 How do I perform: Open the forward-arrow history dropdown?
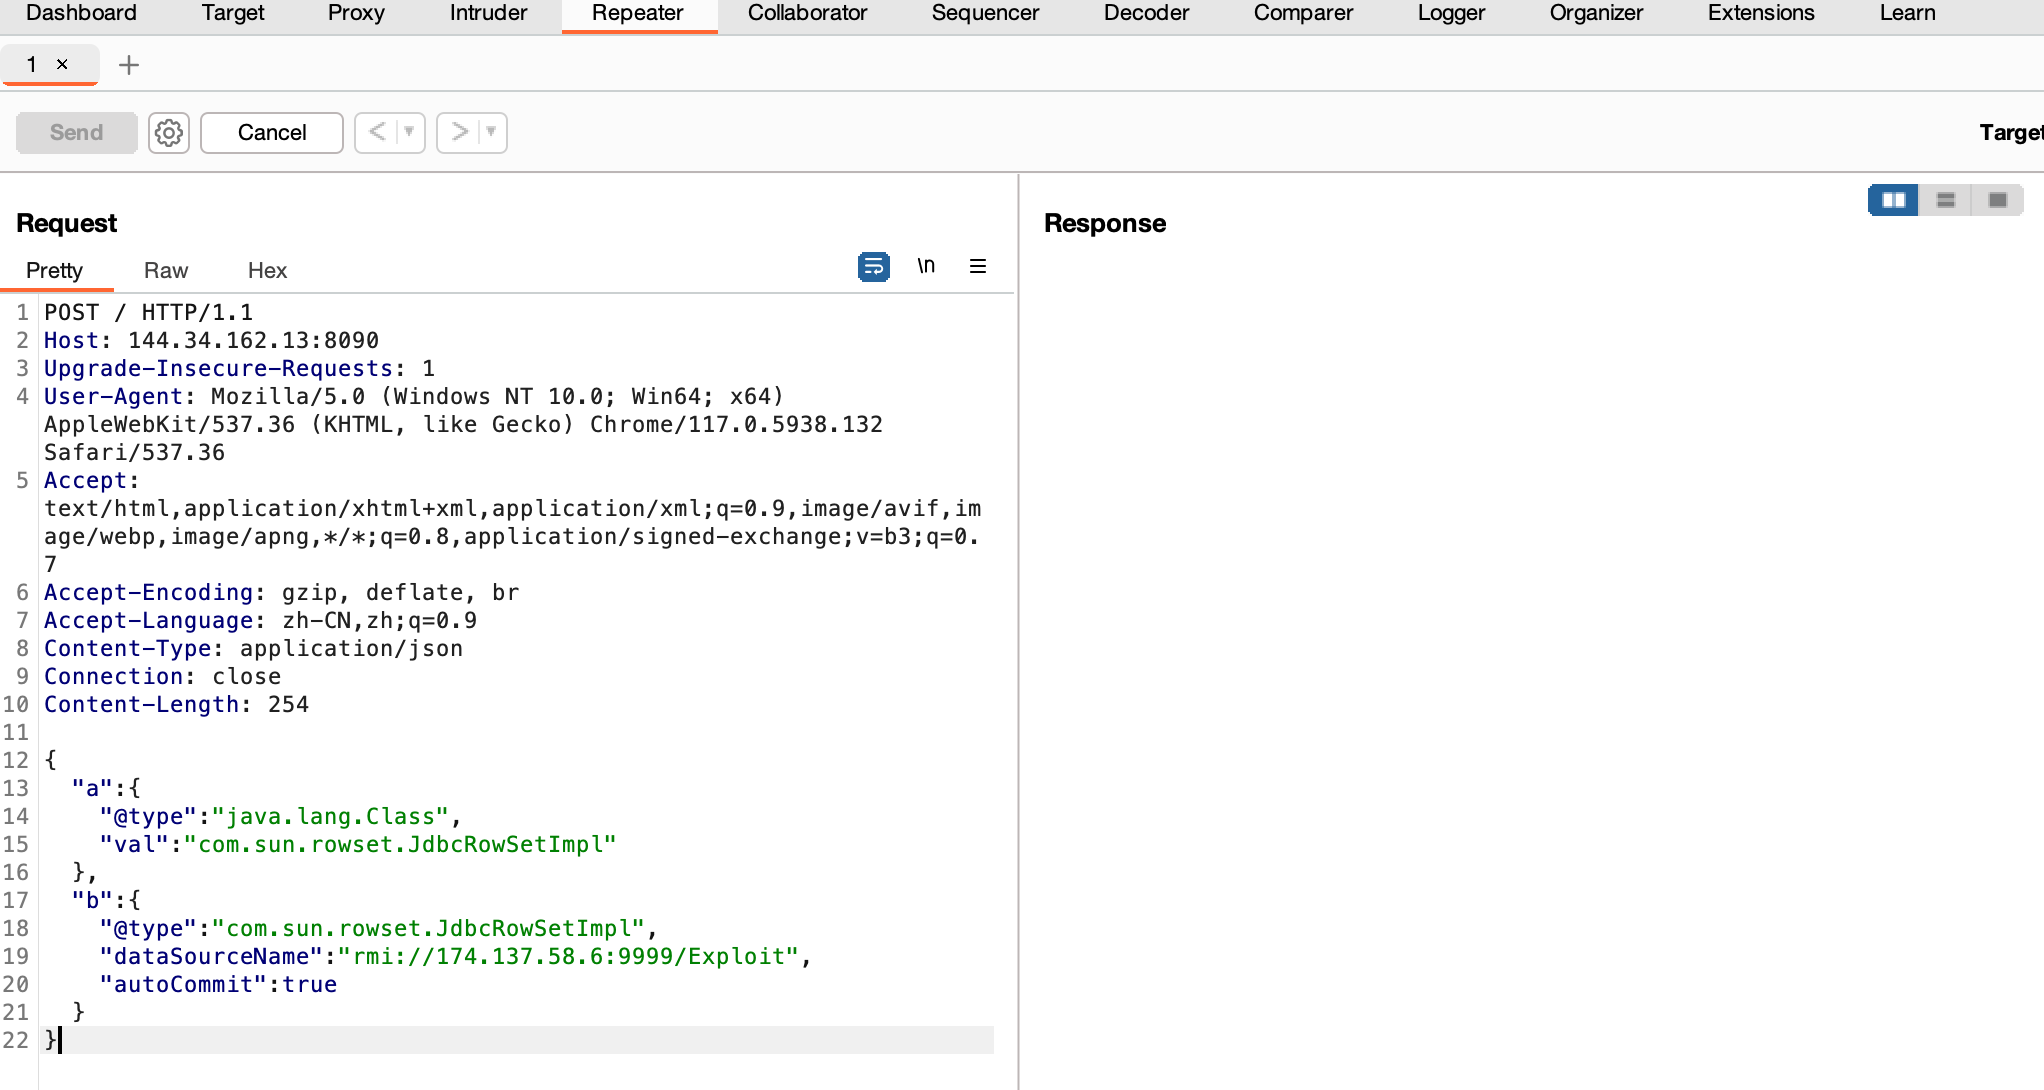click(x=488, y=132)
